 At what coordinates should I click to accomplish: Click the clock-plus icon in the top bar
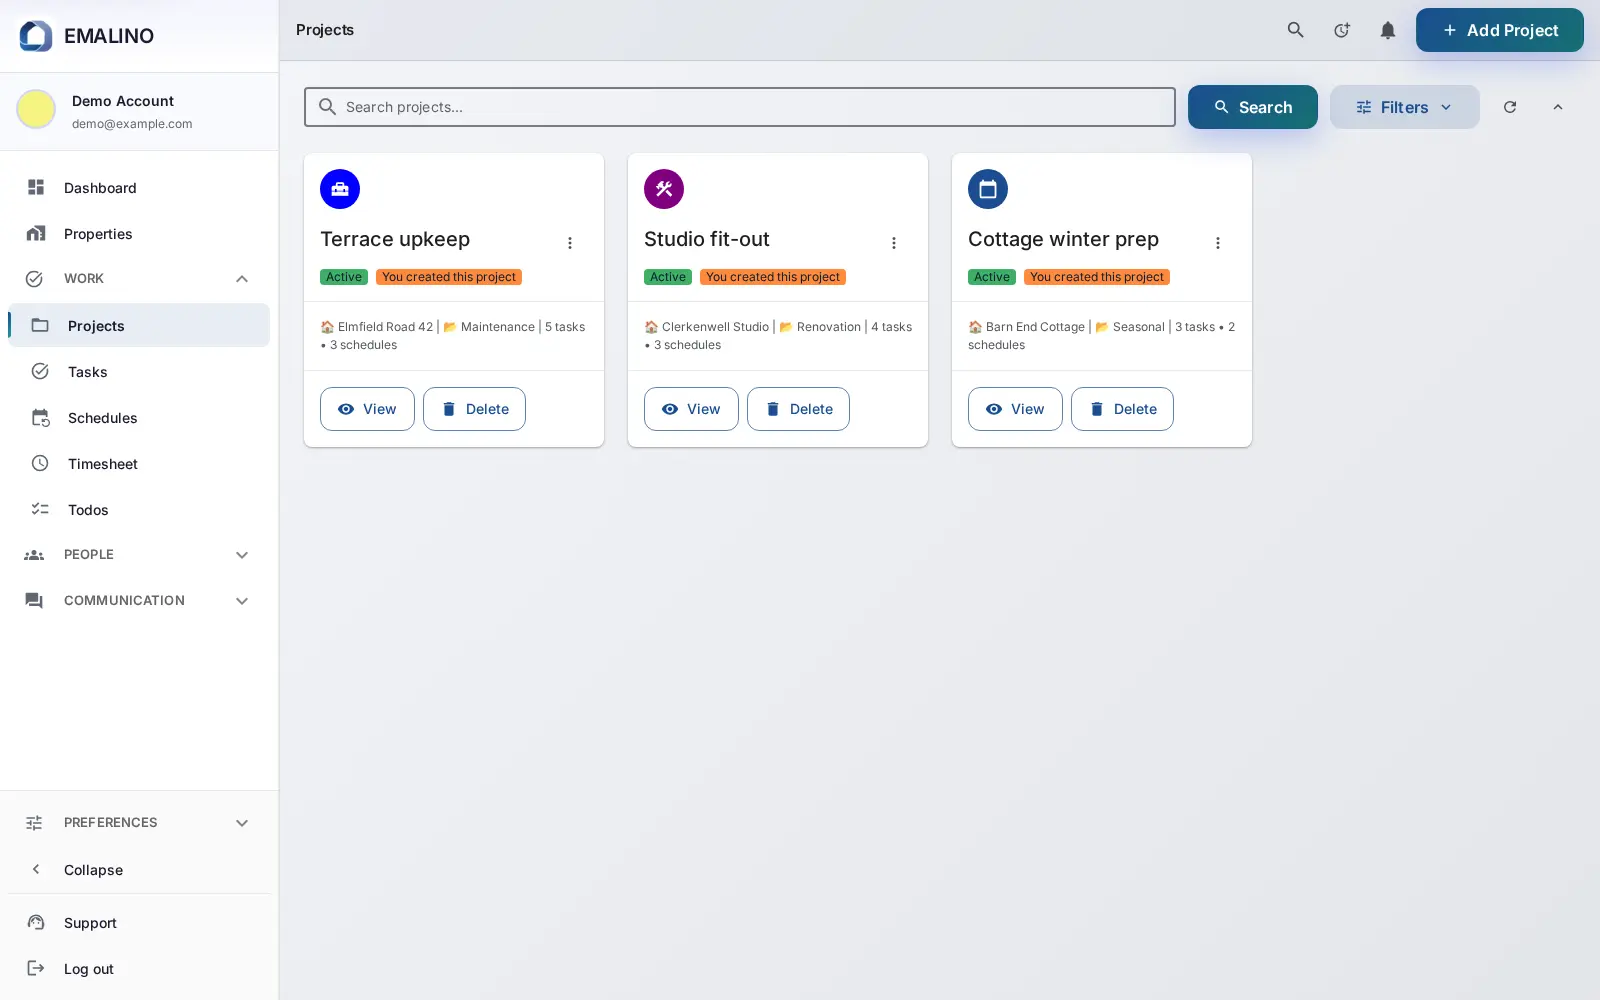1341,30
